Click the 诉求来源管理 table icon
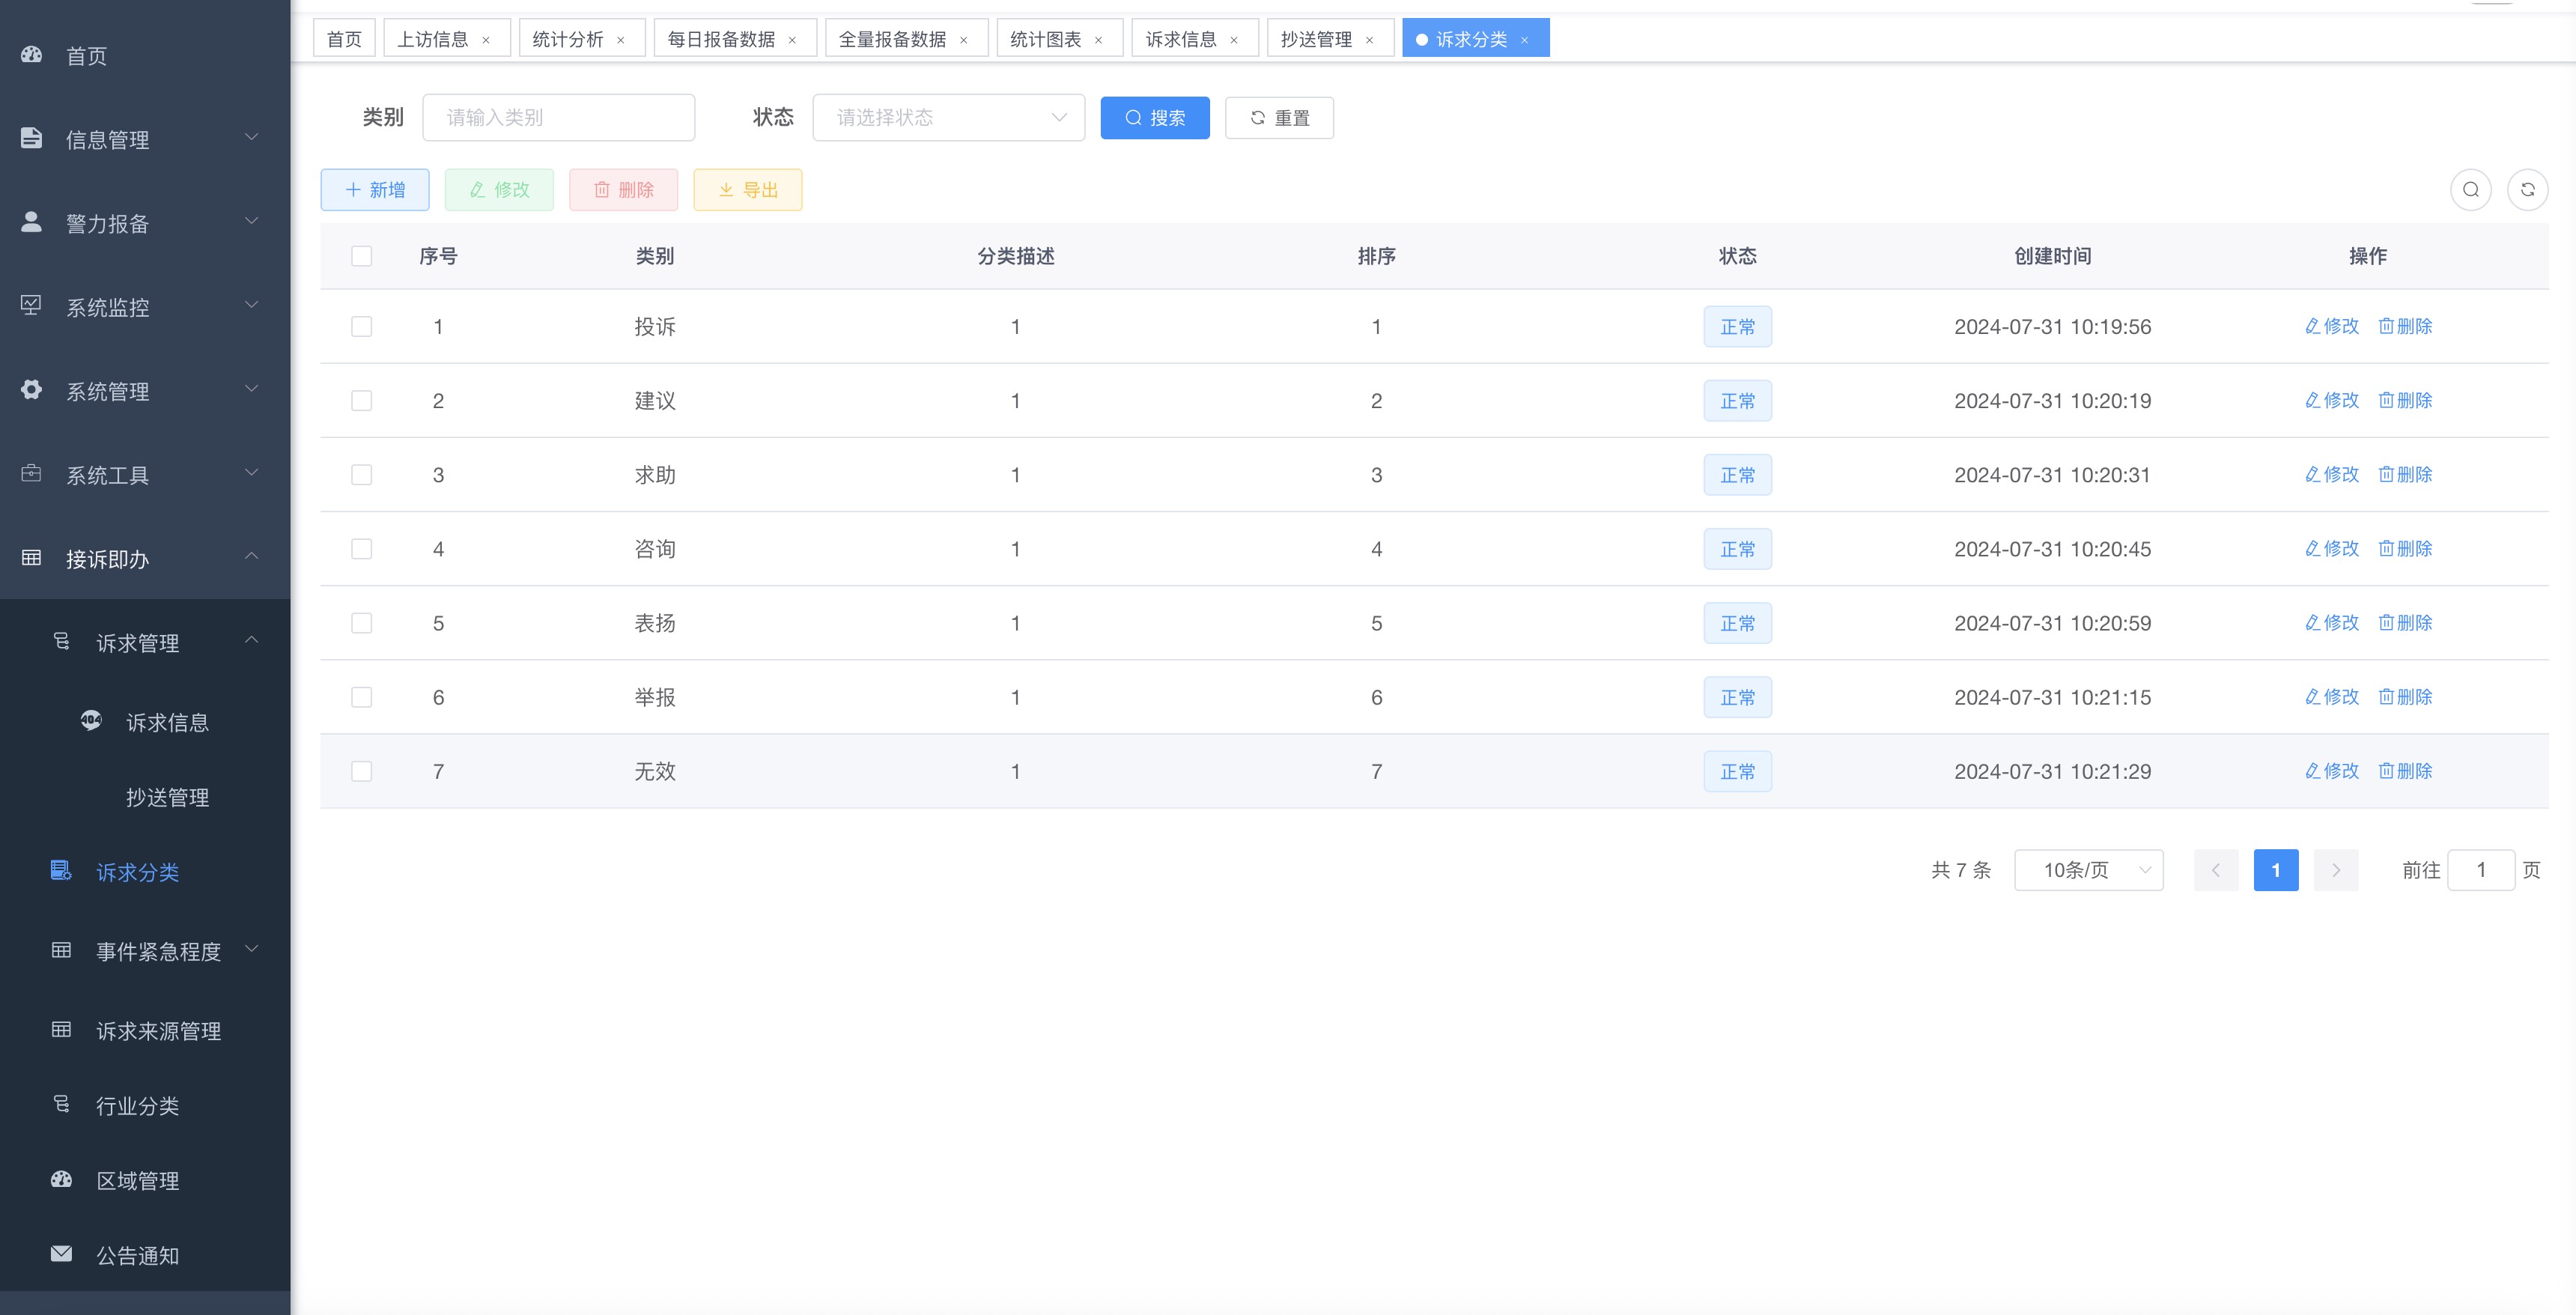Image resolution: width=2576 pixels, height=1315 pixels. [x=61, y=1030]
